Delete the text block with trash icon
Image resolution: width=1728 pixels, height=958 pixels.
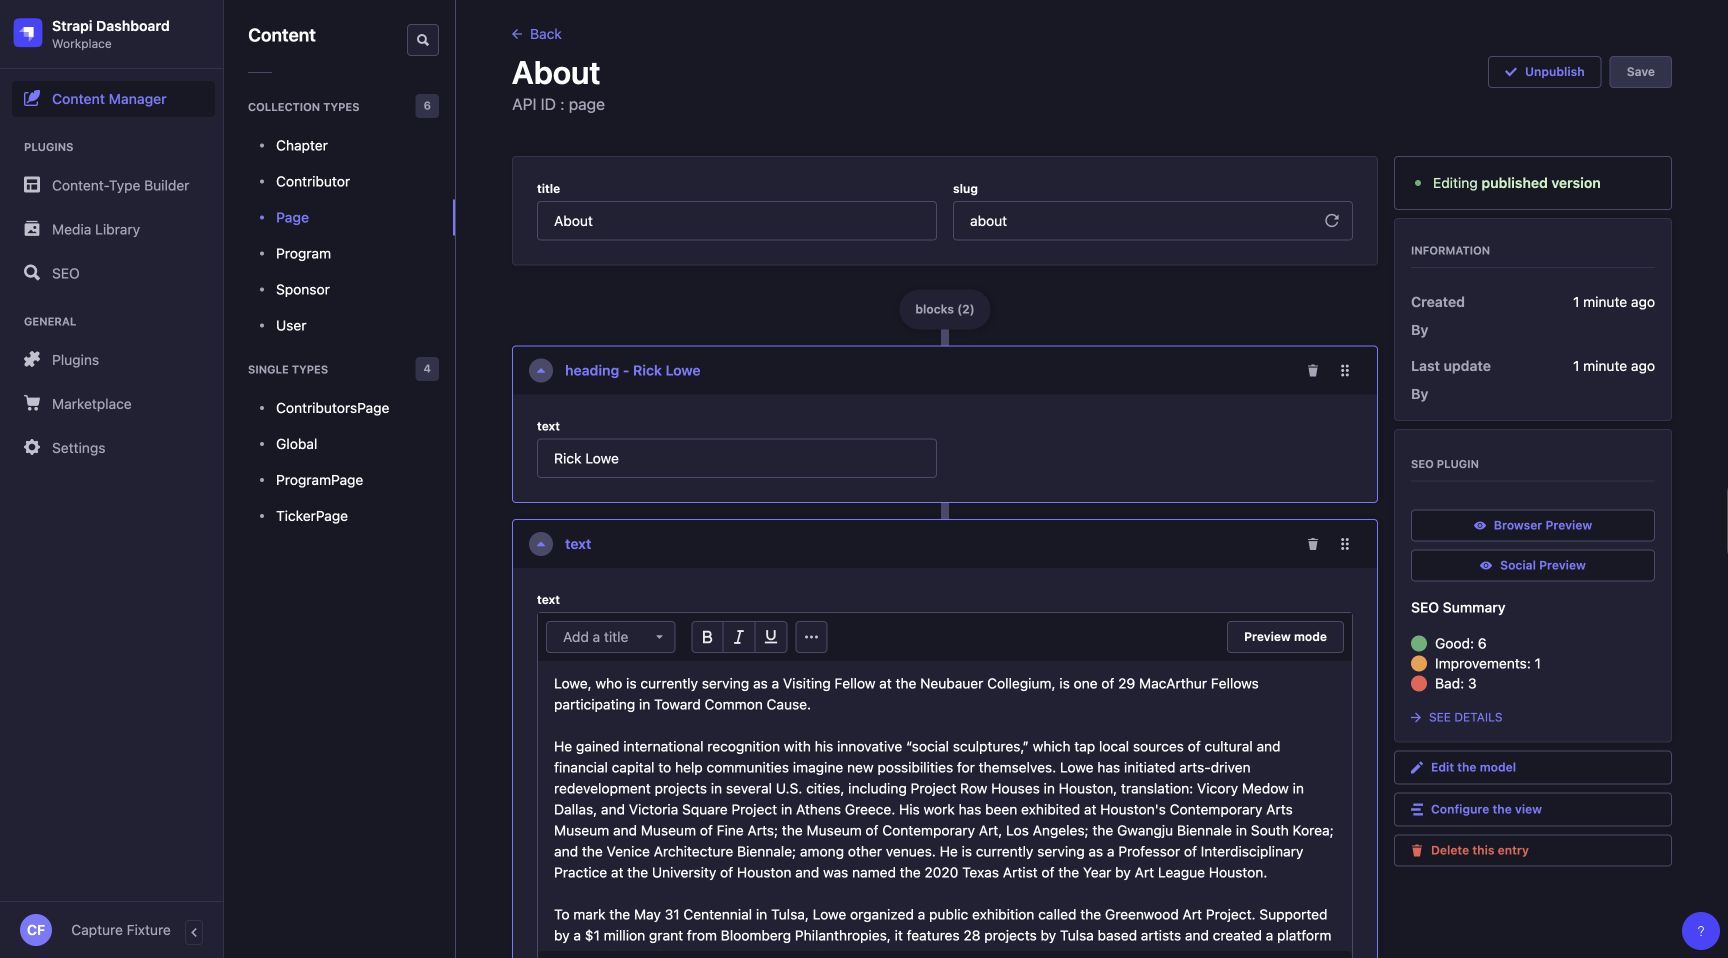[x=1313, y=544]
